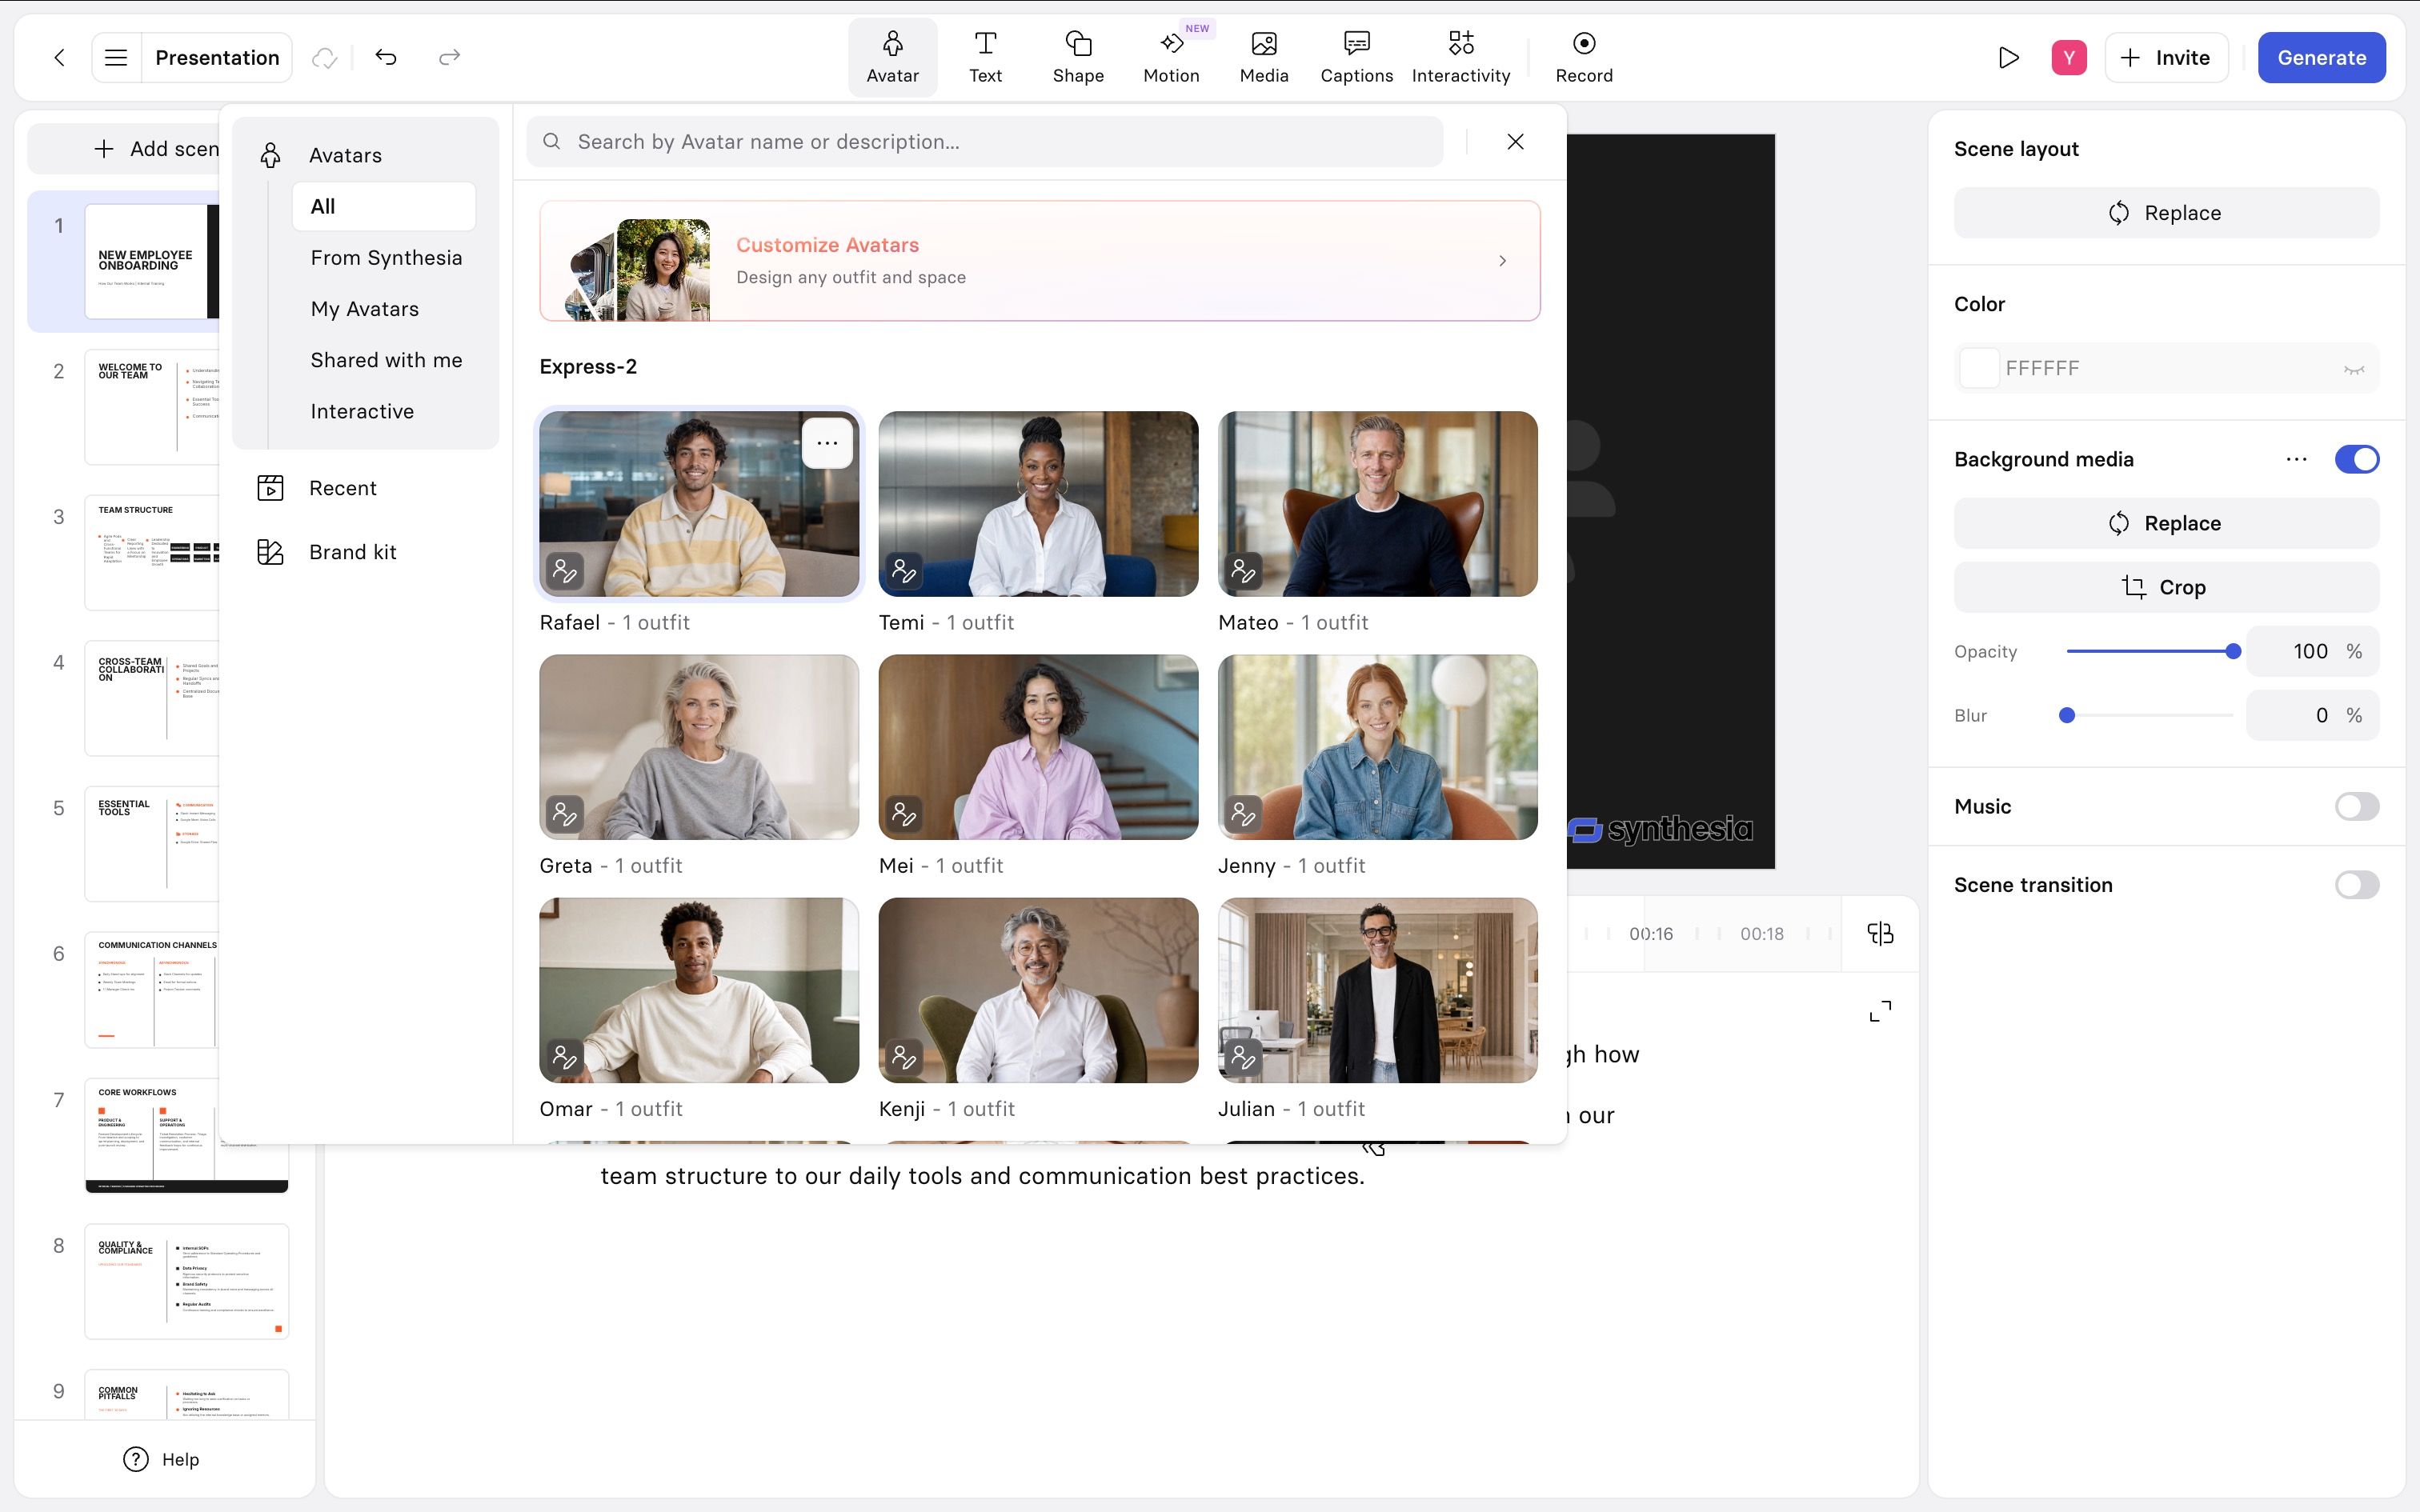Expand the Customize Avatars banner chevron

click(1502, 260)
